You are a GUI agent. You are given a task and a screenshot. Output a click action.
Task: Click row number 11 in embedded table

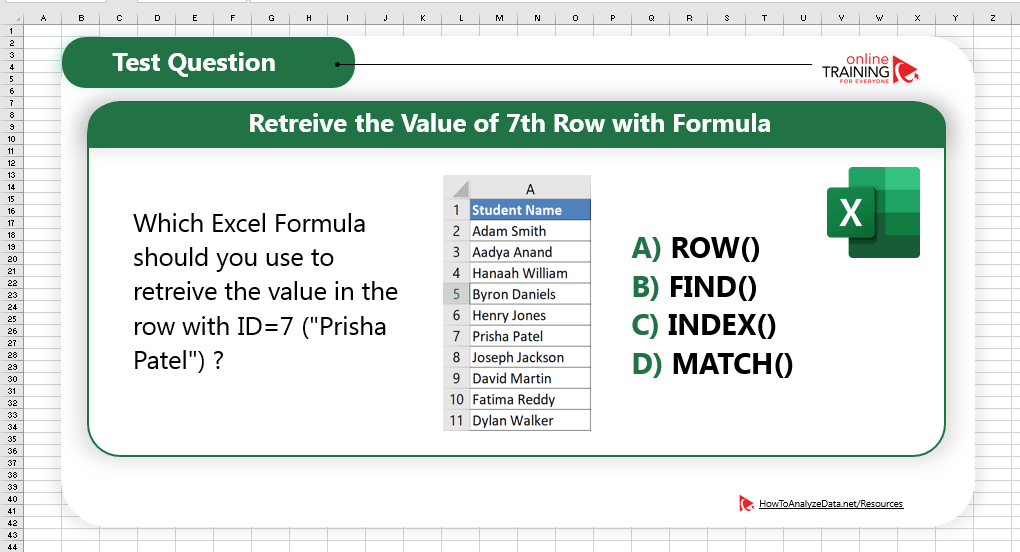pyautogui.click(x=457, y=420)
